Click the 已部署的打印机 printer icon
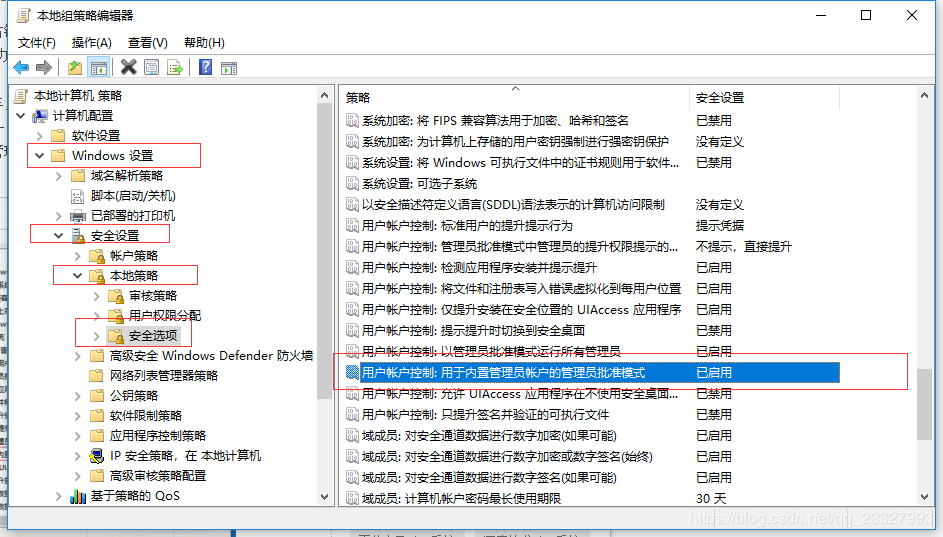The width and height of the screenshot is (943, 537). [x=78, y=216]
